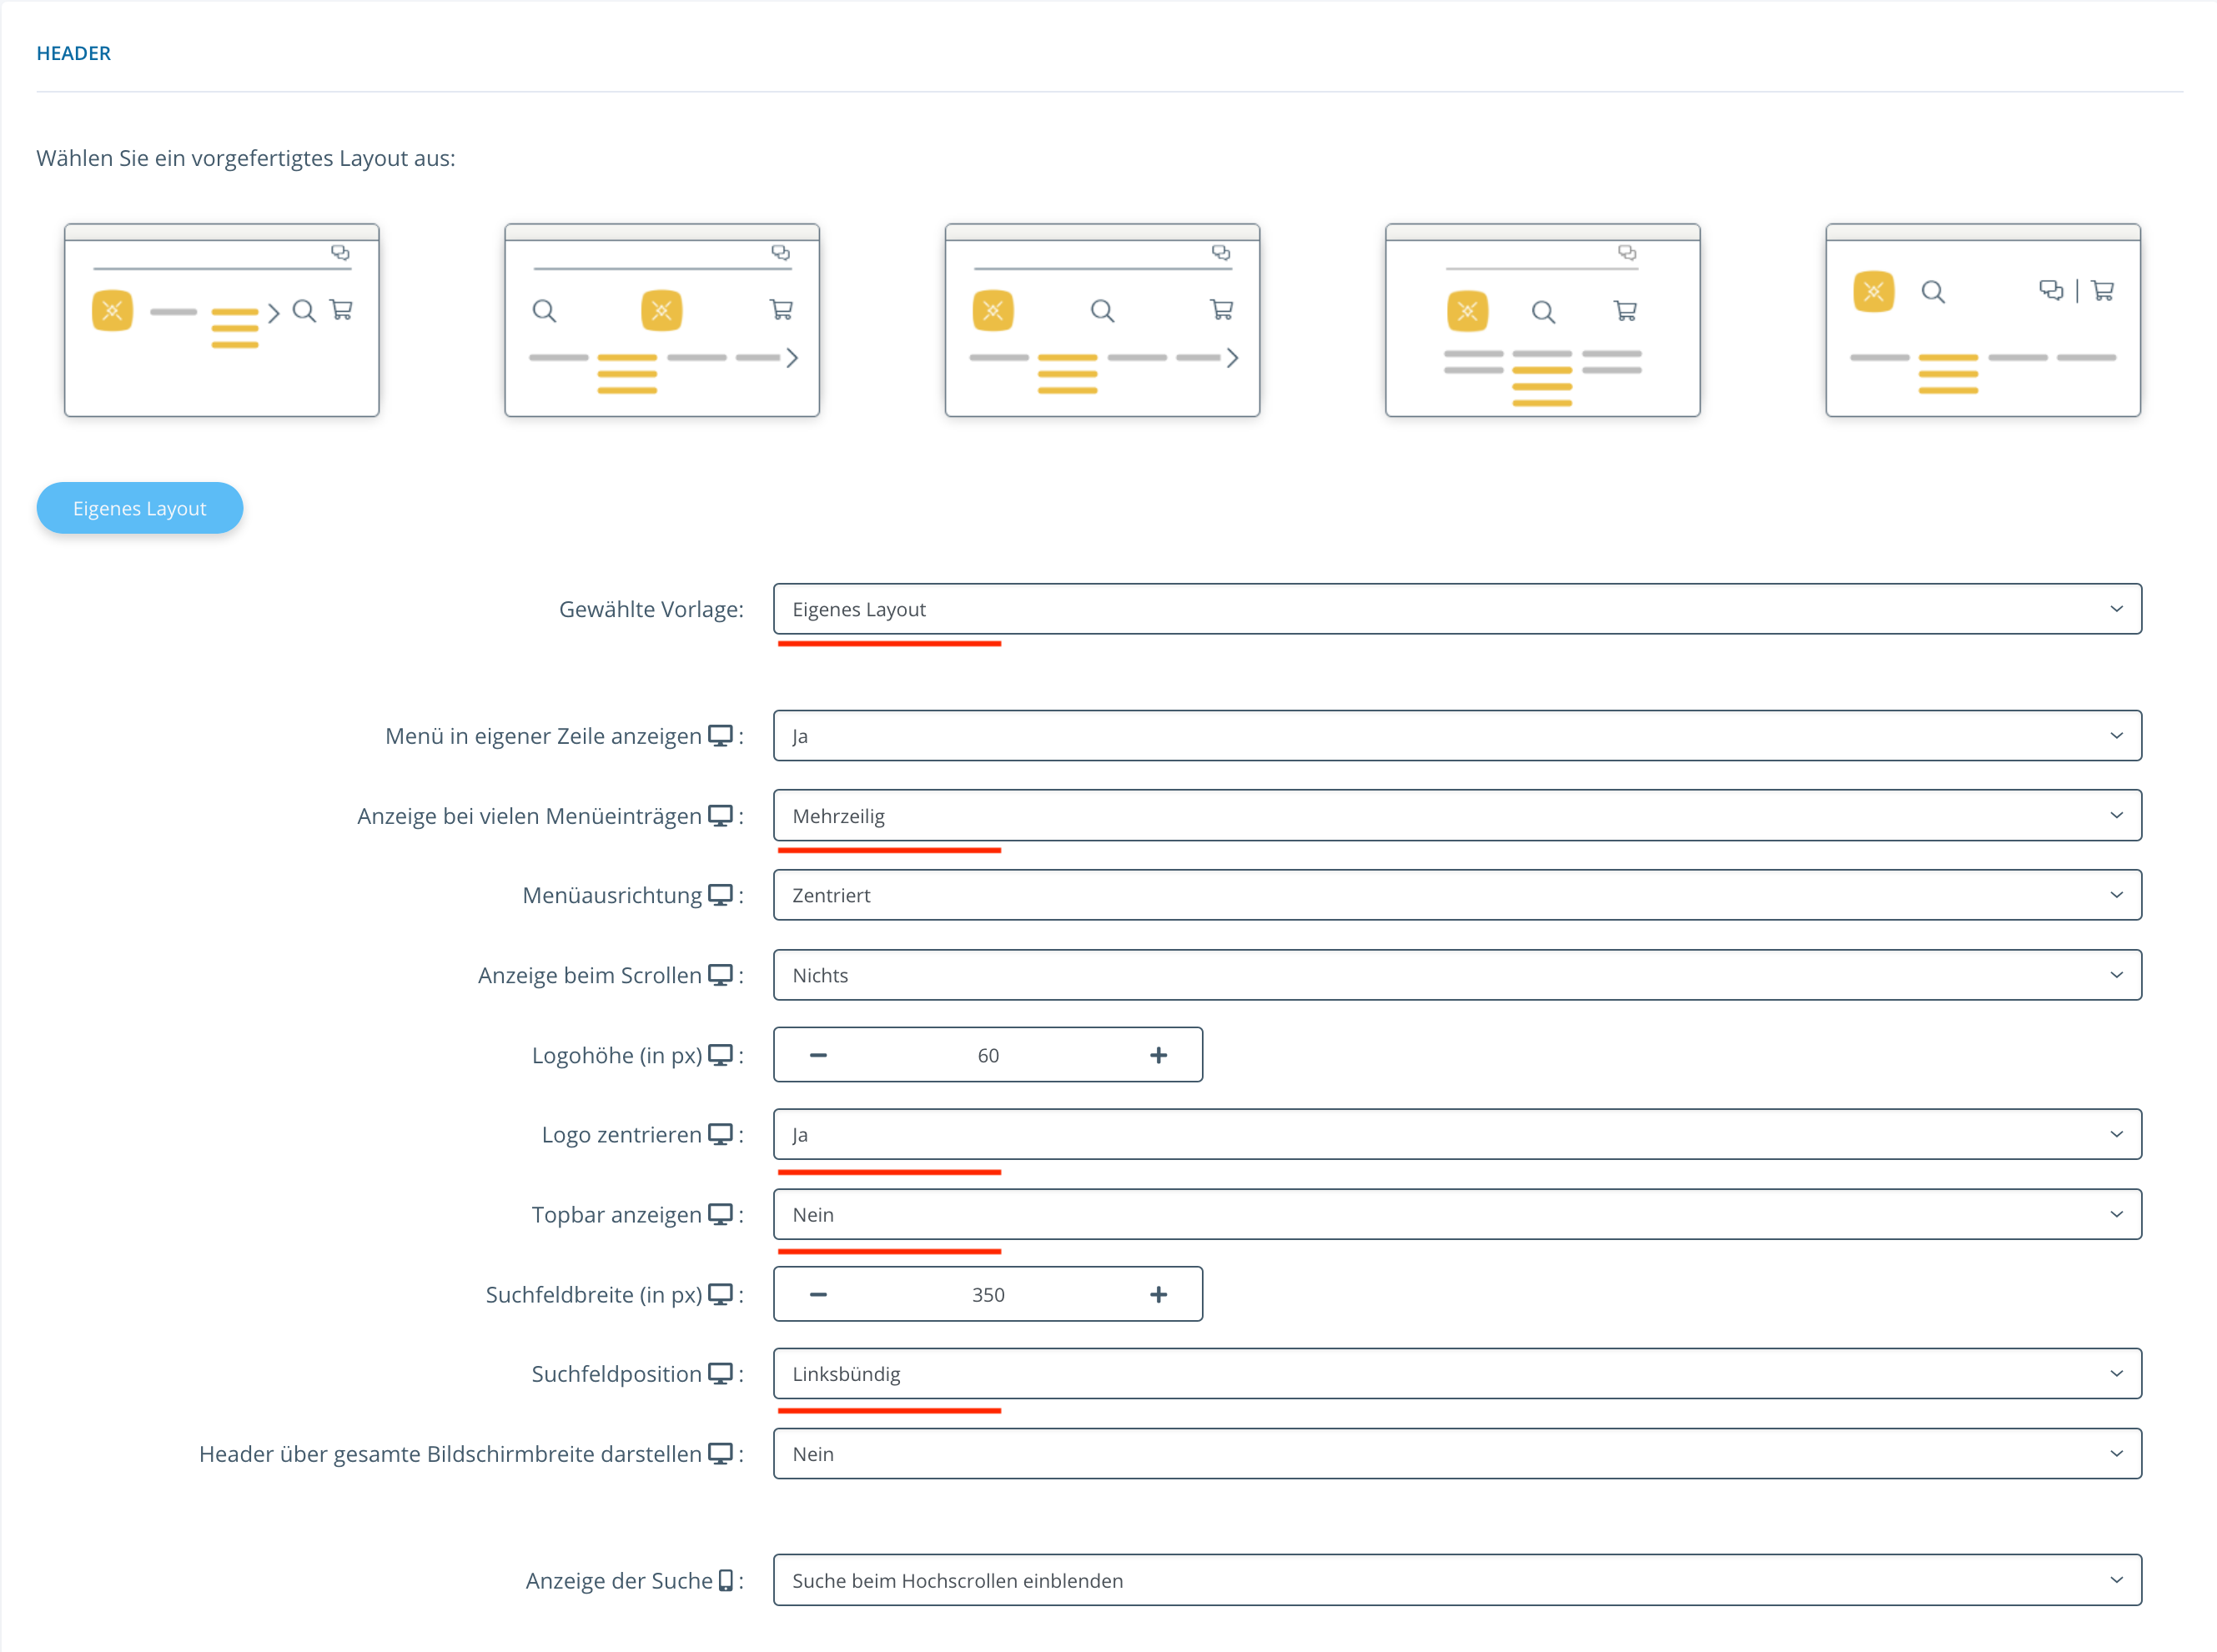Increase Logohöhe with the plus button
This screenshot has height=1652, width=2217.
(x=1158, y=1055)
